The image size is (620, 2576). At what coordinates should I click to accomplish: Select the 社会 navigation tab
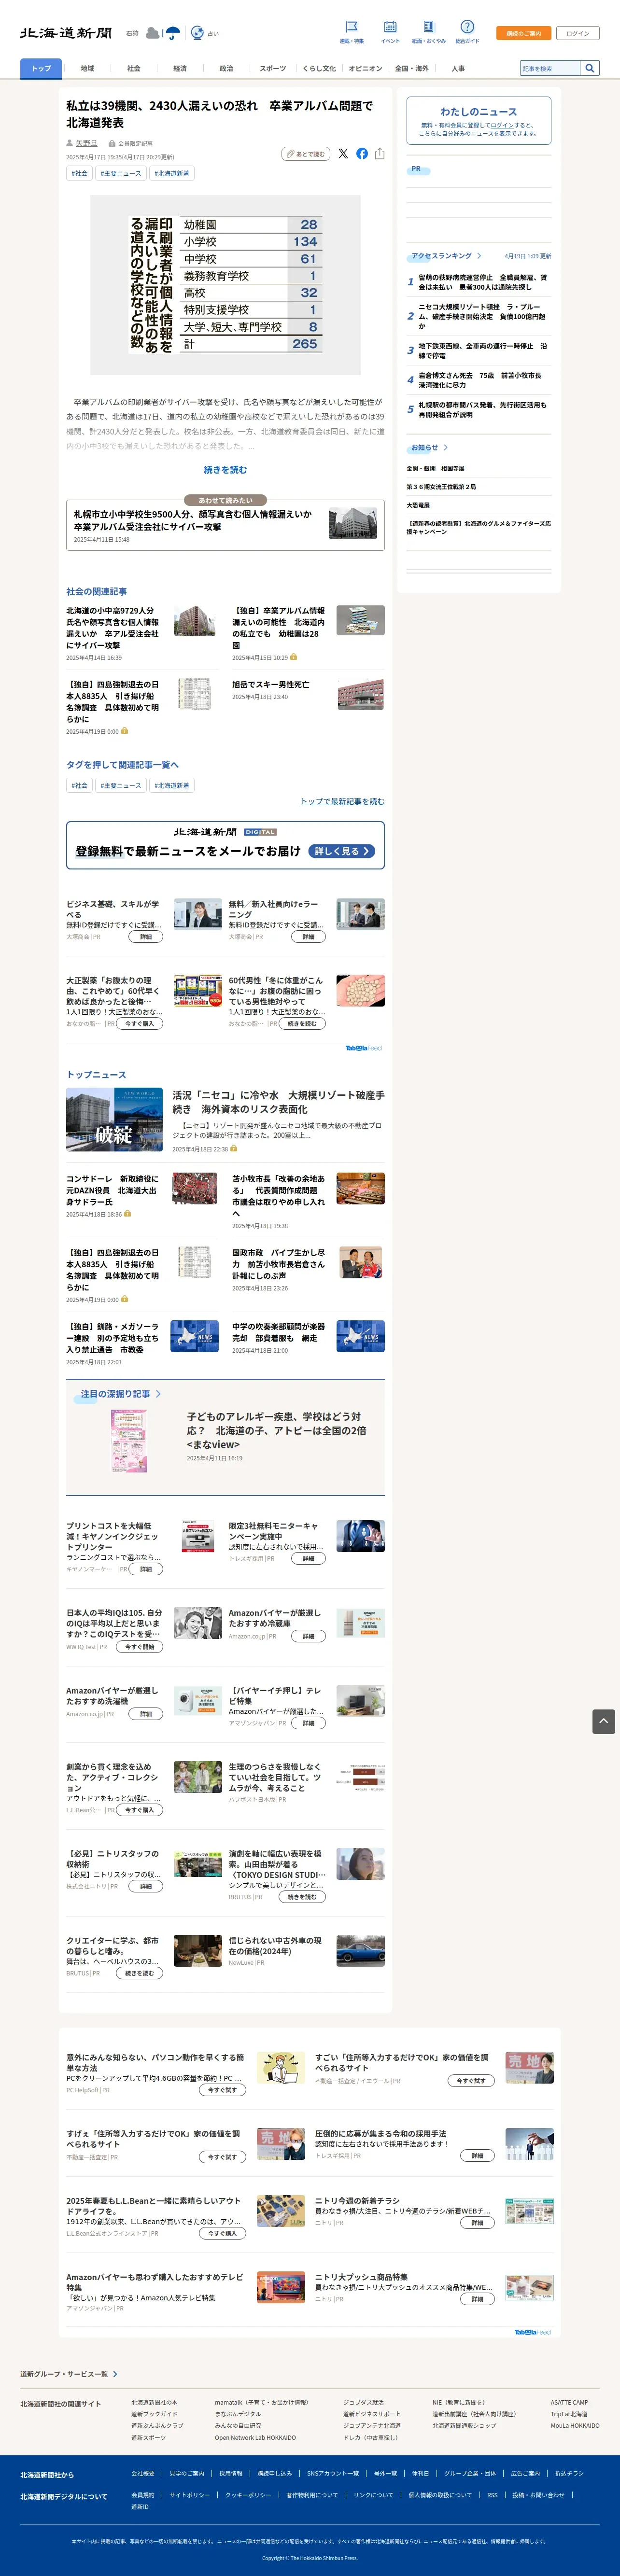click(134, 68)
